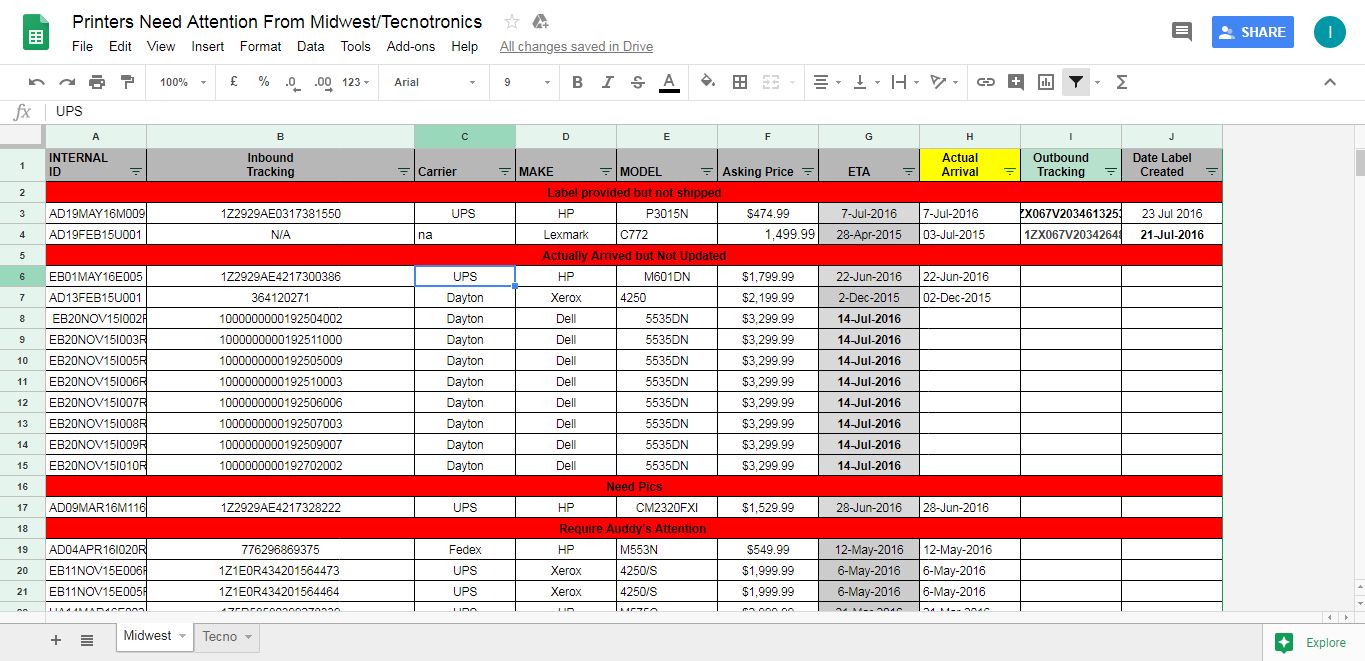Select the Paint format tool
This screenshot has height=661, width=1365.
tap(127, 82)
